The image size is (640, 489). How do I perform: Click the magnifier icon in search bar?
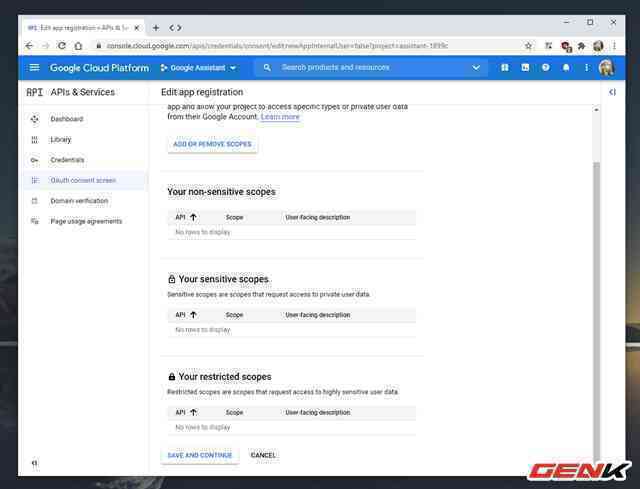(x=267, y=67)
